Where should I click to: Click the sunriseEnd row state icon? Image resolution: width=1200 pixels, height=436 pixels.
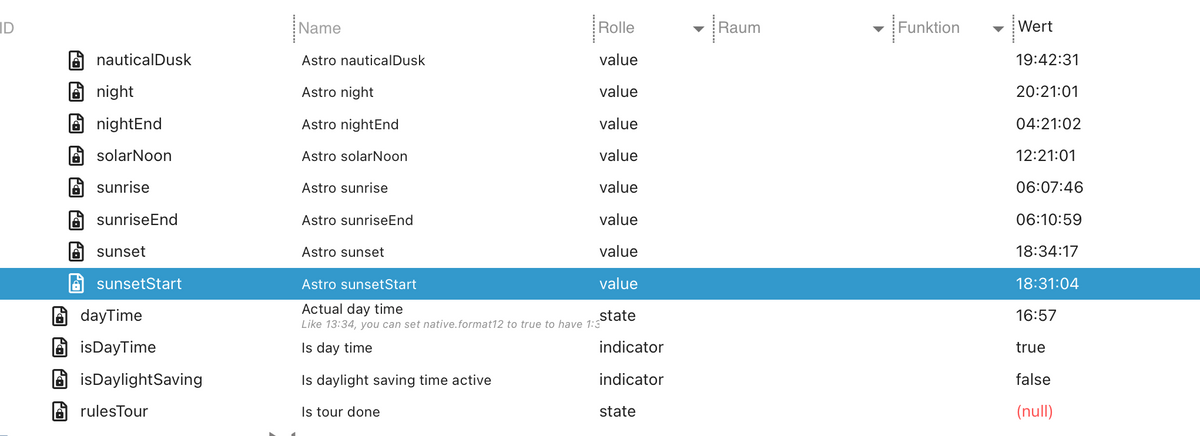coord(75,220)
